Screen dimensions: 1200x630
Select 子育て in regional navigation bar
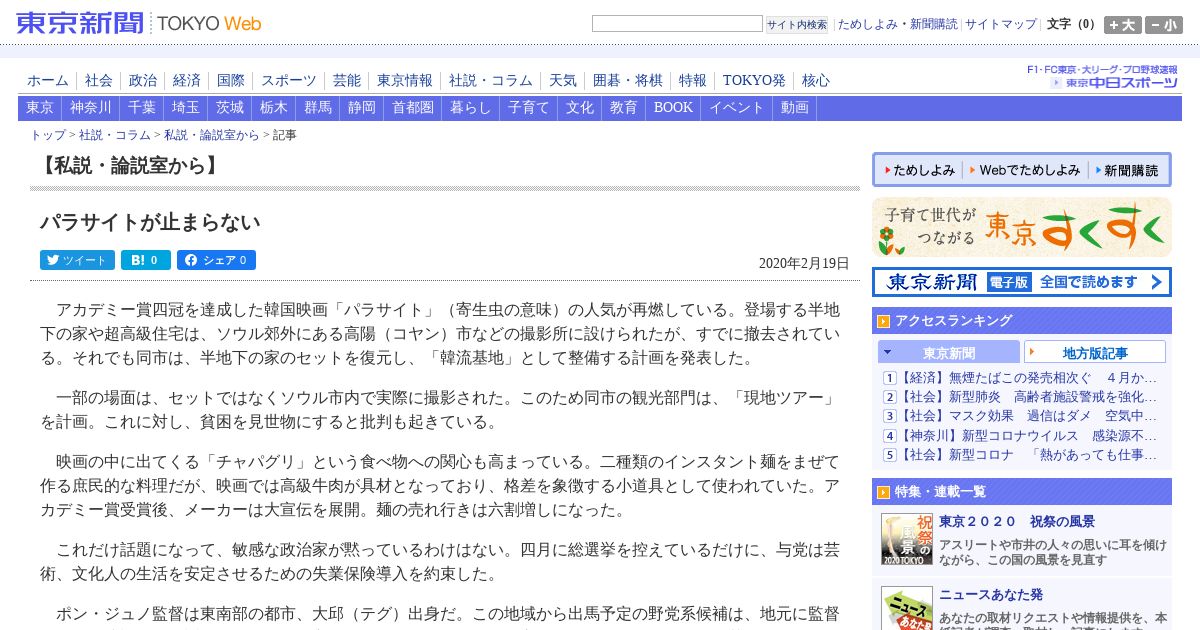coord(529,108)
